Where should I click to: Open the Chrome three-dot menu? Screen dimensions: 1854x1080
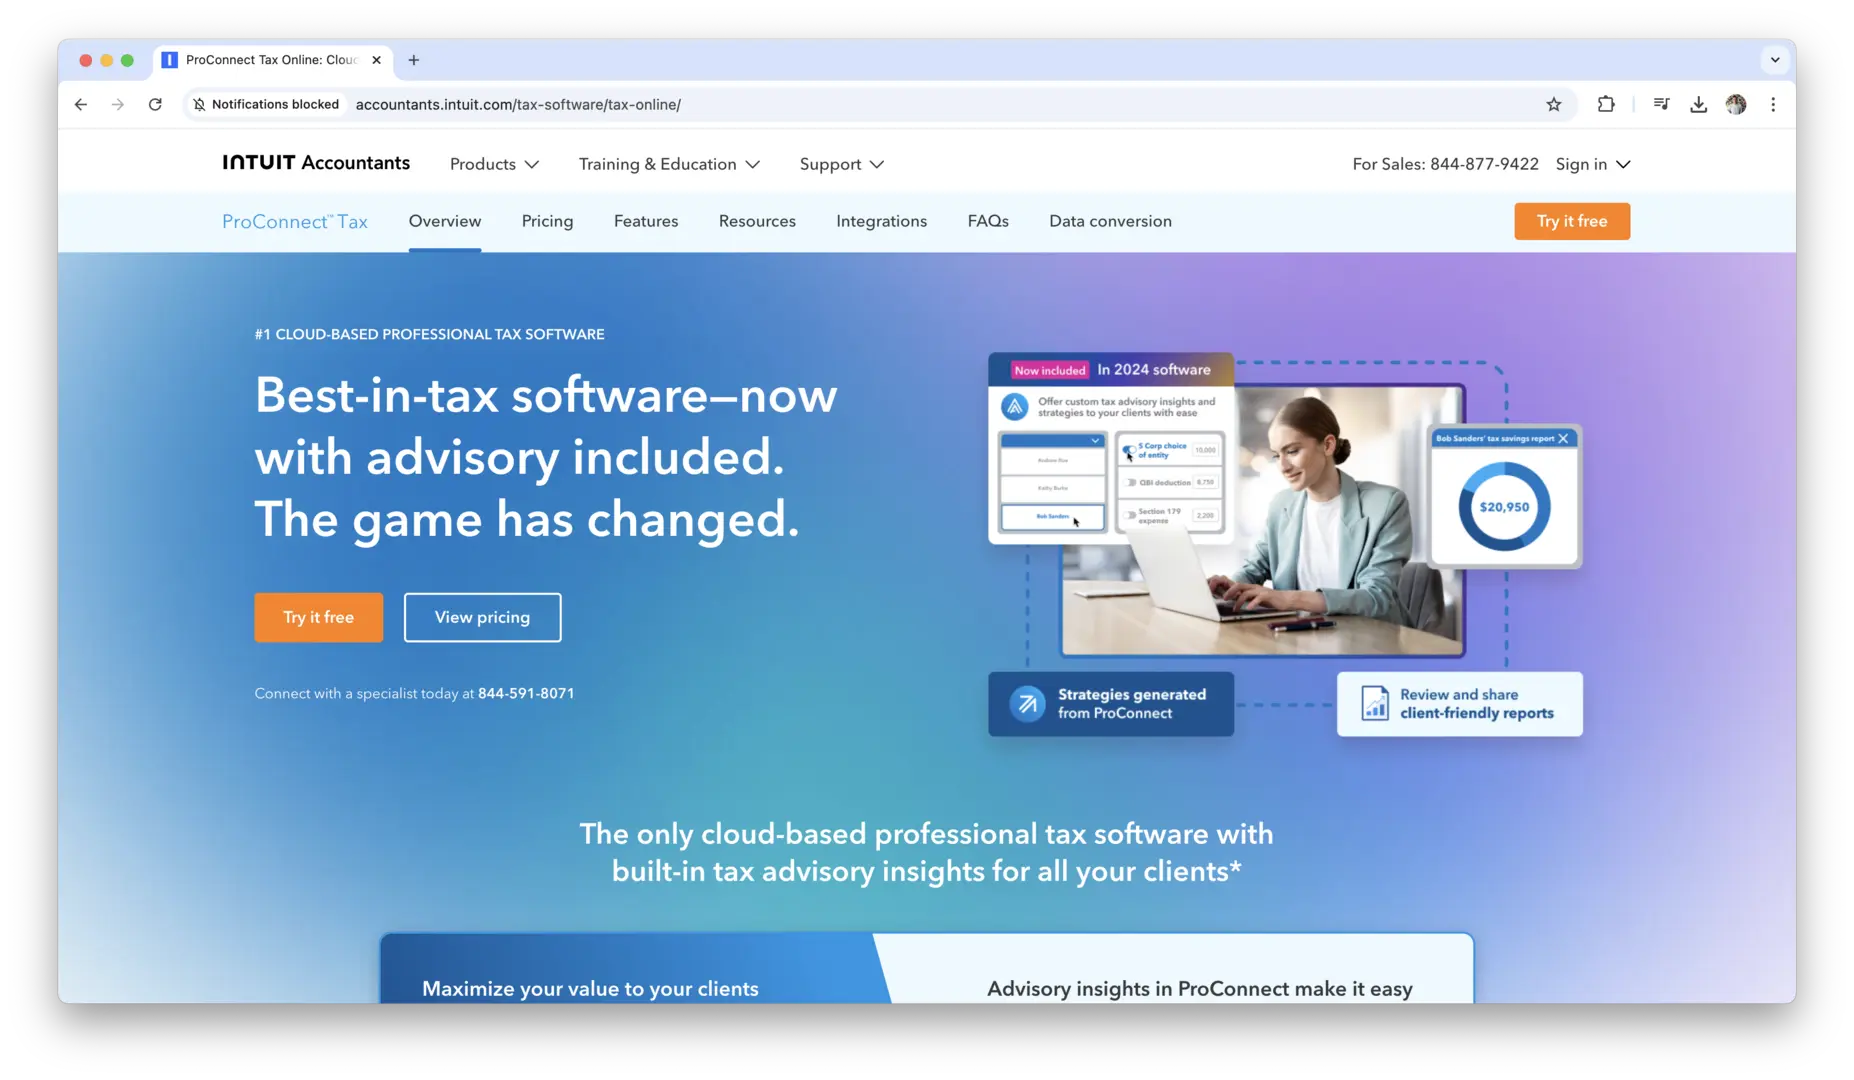click(1773, 104)
